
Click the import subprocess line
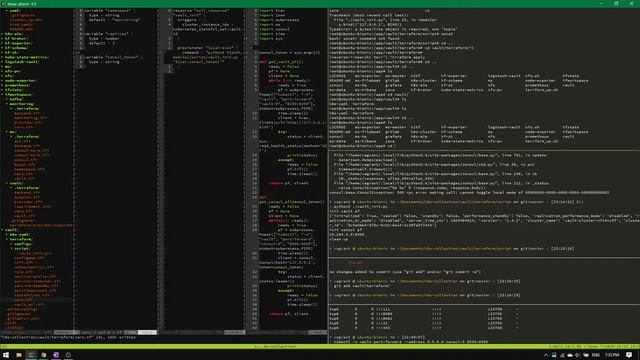point(279,20)
